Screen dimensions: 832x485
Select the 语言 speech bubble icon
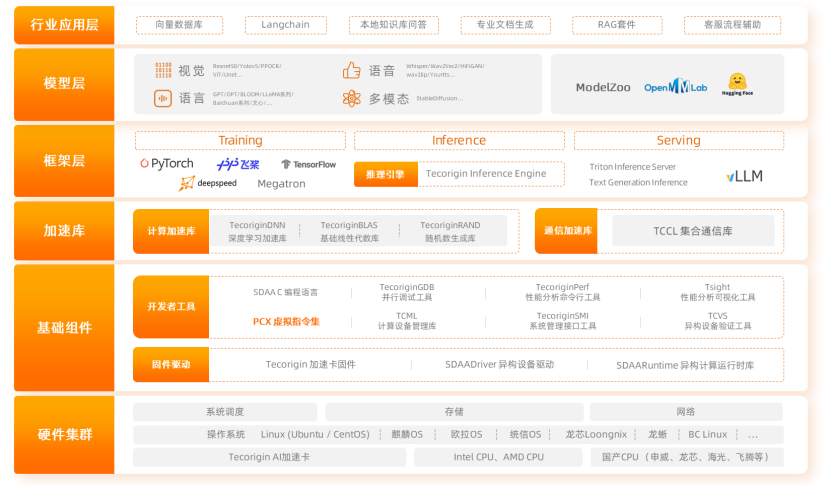(163, 98)
